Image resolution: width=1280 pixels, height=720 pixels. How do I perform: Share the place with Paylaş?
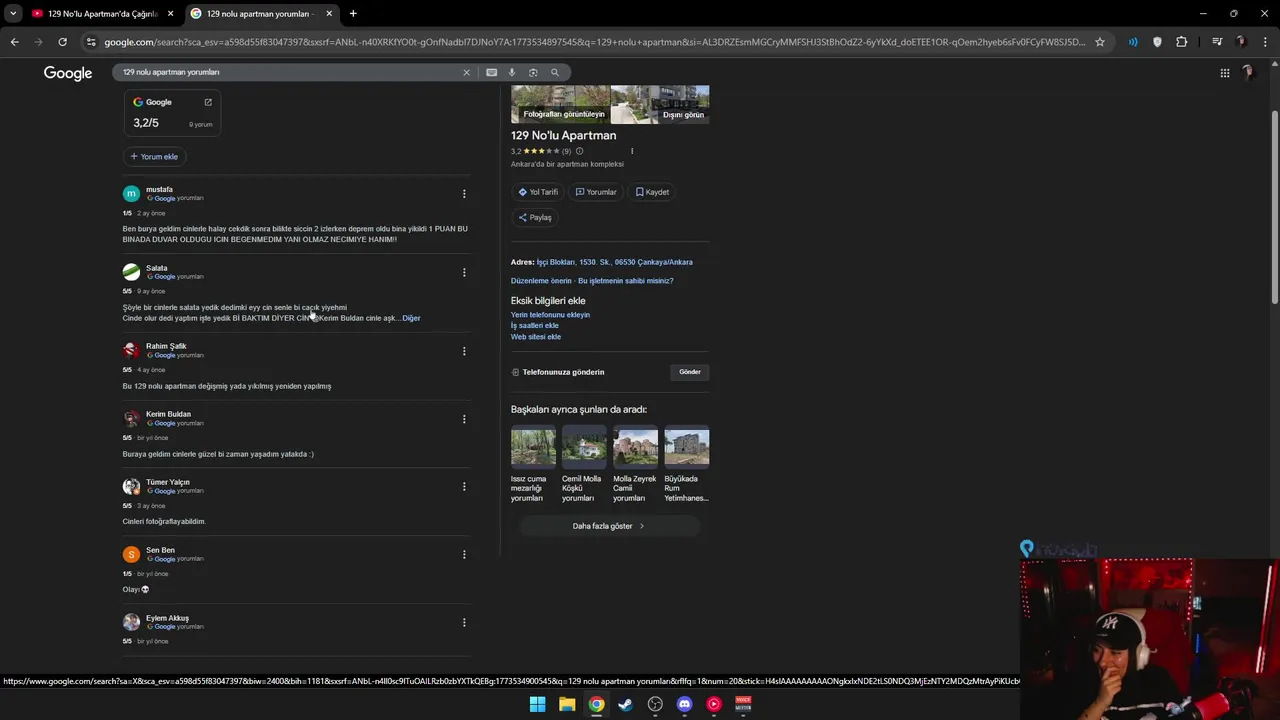tap(535, 217)
